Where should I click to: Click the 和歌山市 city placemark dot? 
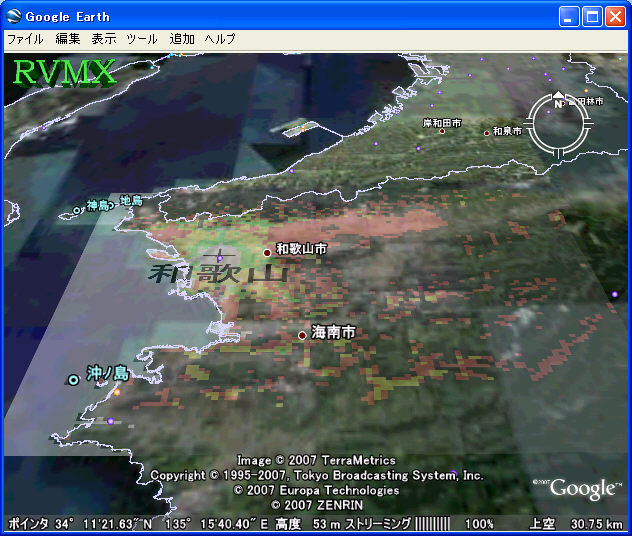click(x=267, y=252)
